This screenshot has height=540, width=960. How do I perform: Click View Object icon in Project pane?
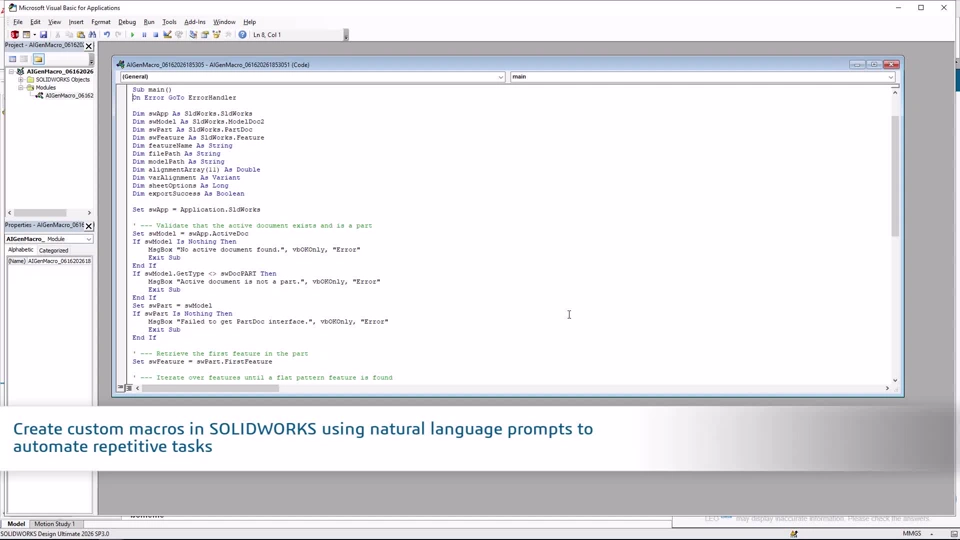[24, 59]
